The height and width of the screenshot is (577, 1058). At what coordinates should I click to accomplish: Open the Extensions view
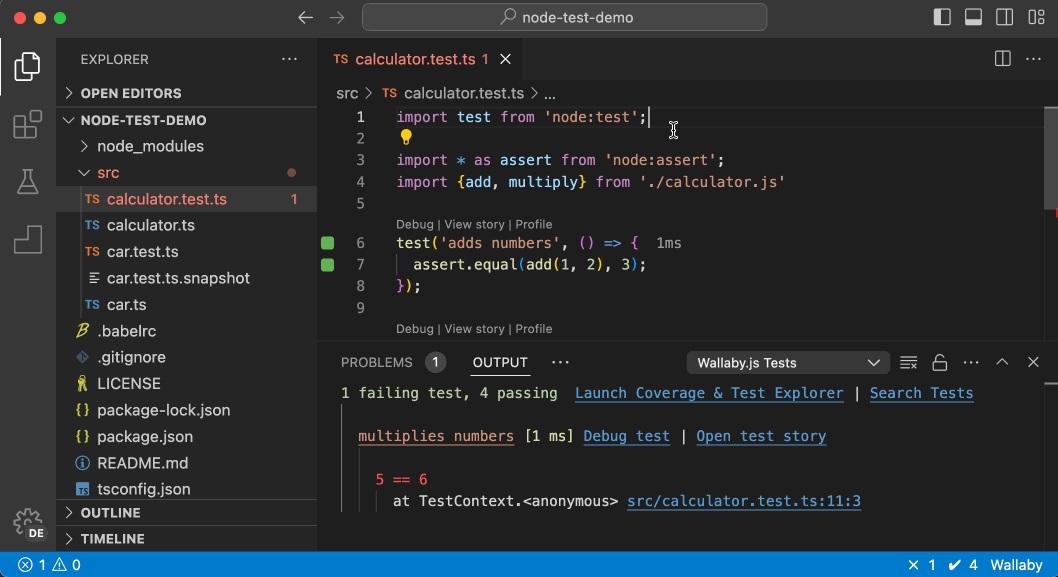(28, 124)
